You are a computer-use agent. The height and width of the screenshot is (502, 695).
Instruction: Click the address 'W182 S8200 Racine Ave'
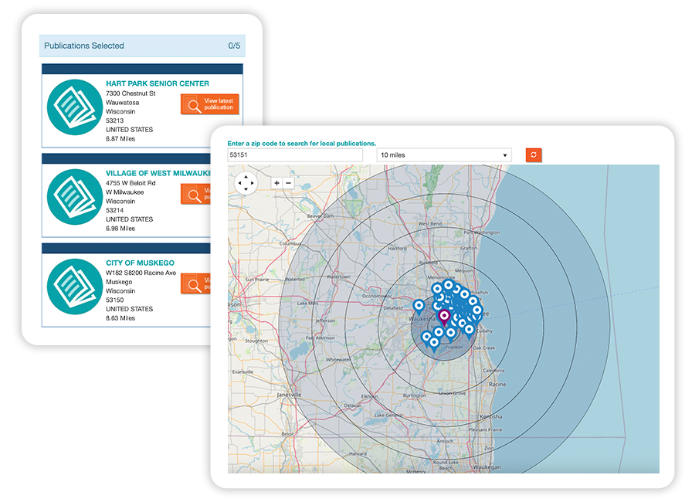point(141,273)
